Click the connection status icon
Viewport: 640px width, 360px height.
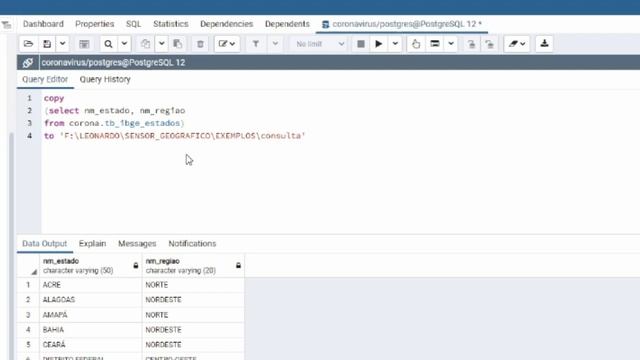tap(28, 62)
